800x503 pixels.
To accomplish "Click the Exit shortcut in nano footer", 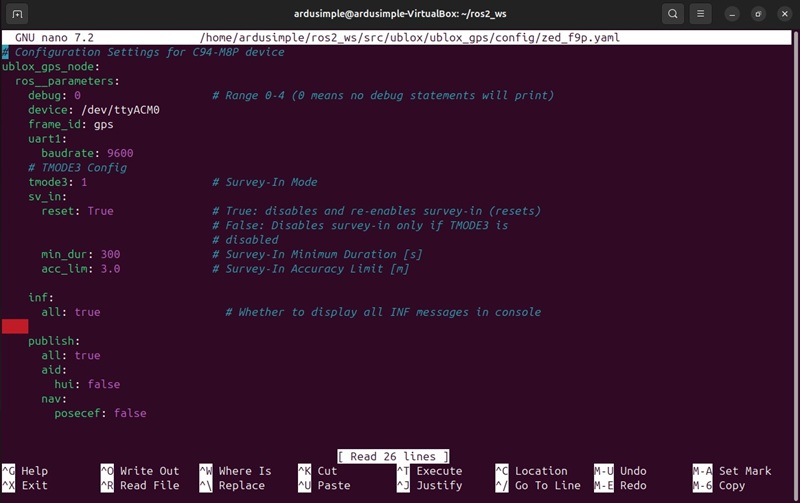I will pyautogui.click(x=34, y=486).
